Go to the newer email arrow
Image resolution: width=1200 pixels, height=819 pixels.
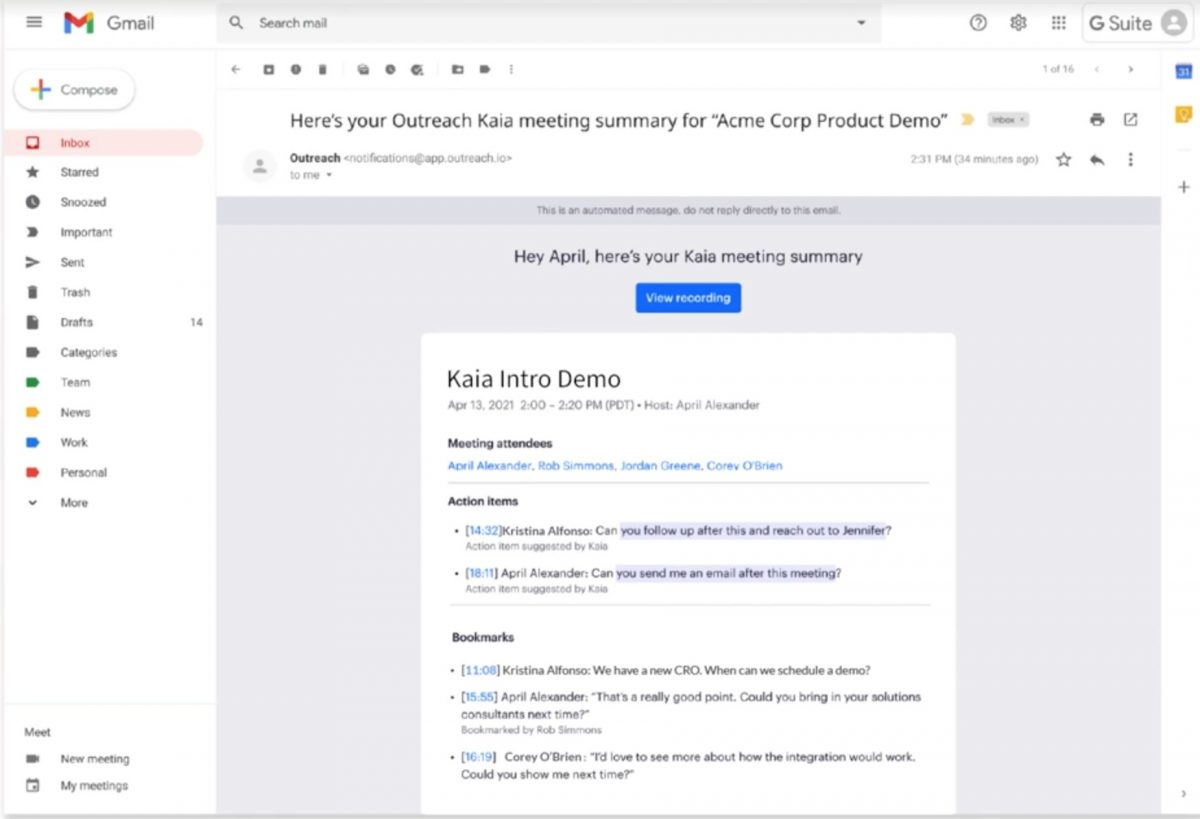(x=1097, y=69)
